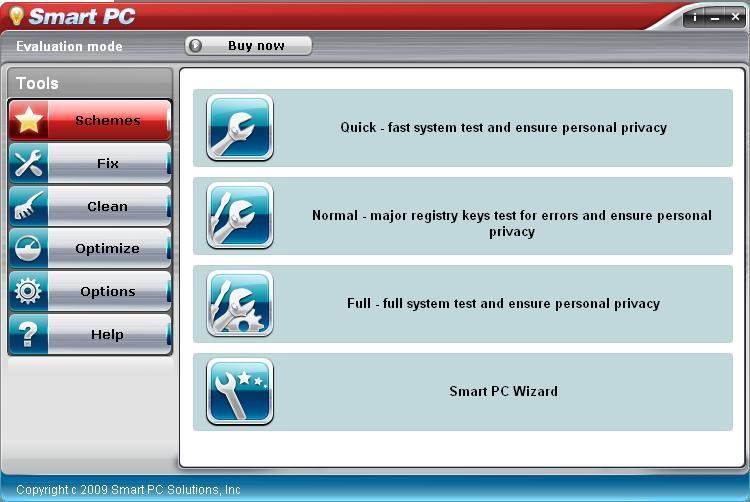
Task: Click the Schemes star icon
Action: pos(28,120)
